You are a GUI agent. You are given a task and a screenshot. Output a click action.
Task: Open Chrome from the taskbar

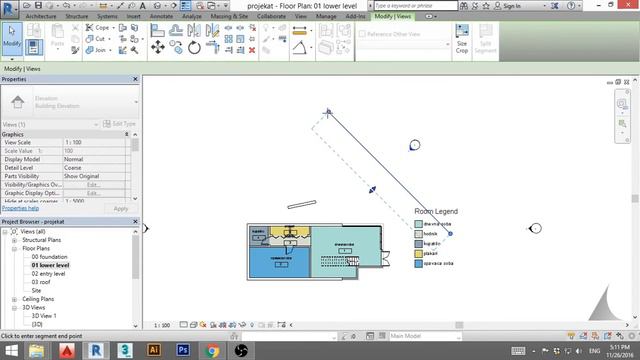pos(212,350)
